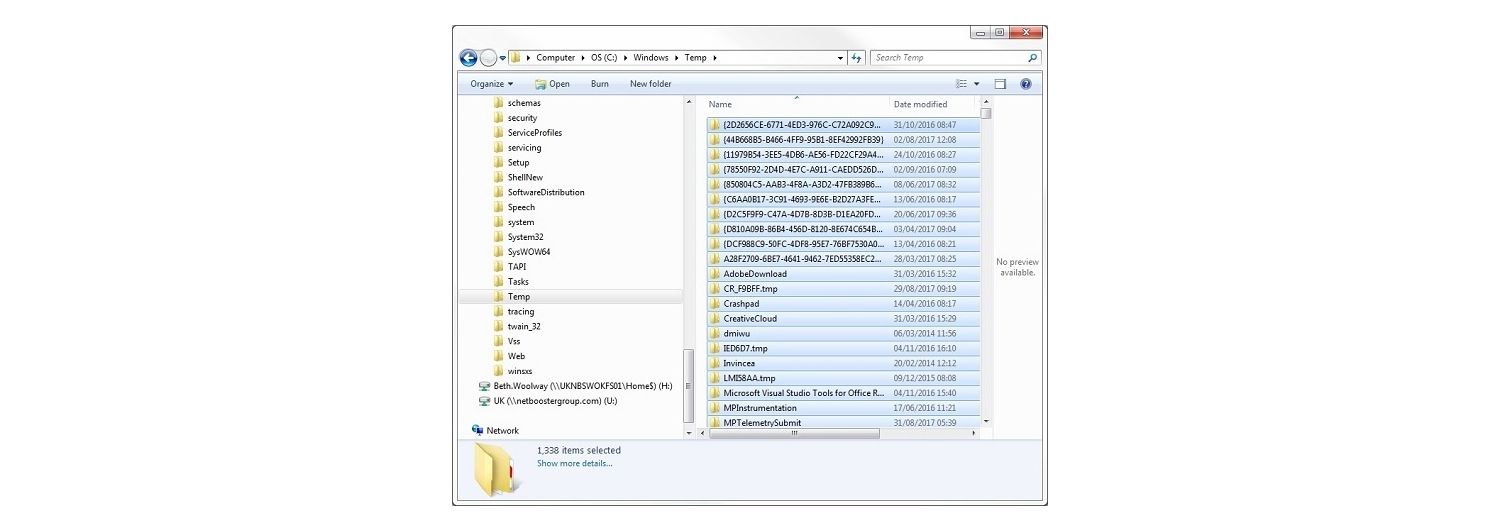Click the Network icon in navigation pane
Image resolution: width=1500 pixels, height=531 pixels.
pyautogui.click(x=477, y=430)
